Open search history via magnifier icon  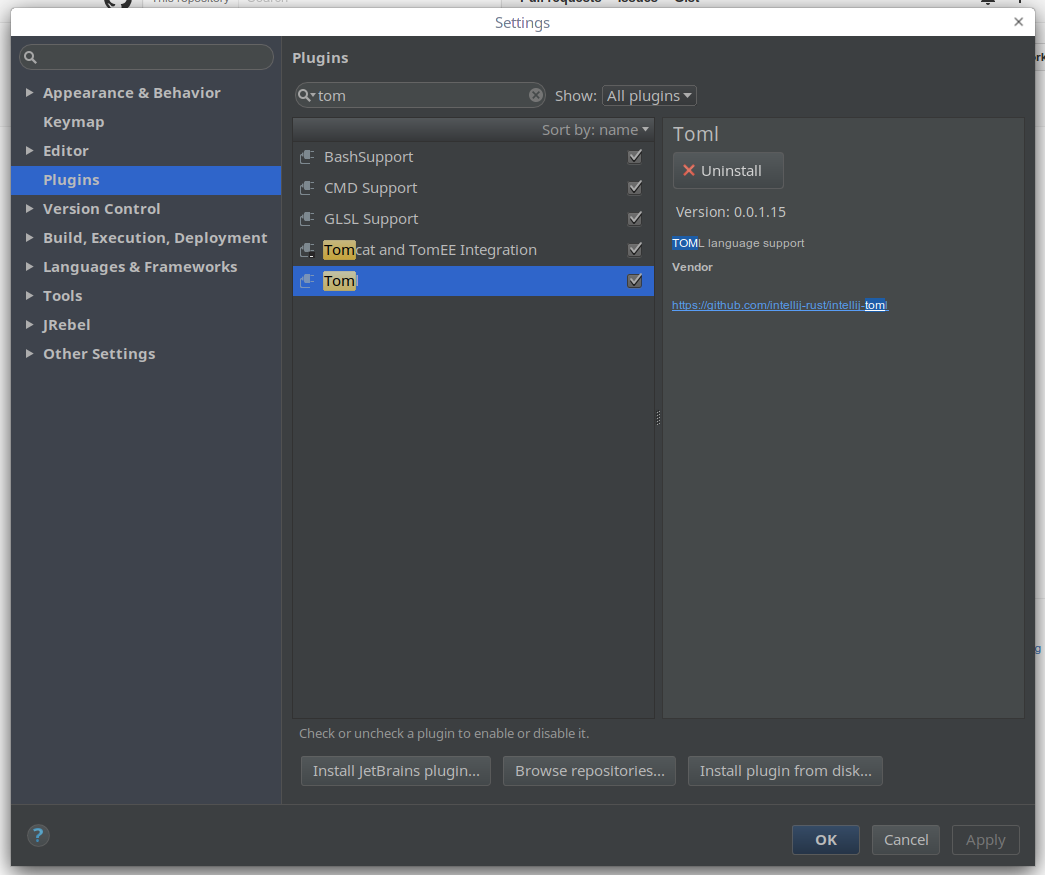pyautogui.click(x=306, y=95)
